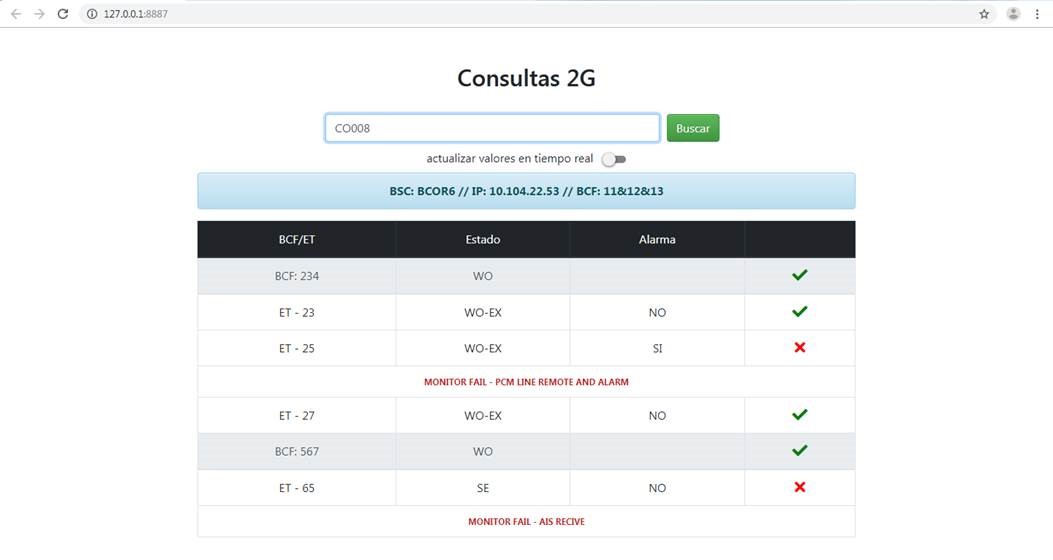Toggle the actualizar valores en tiempo real switch

tap(614, 159)
